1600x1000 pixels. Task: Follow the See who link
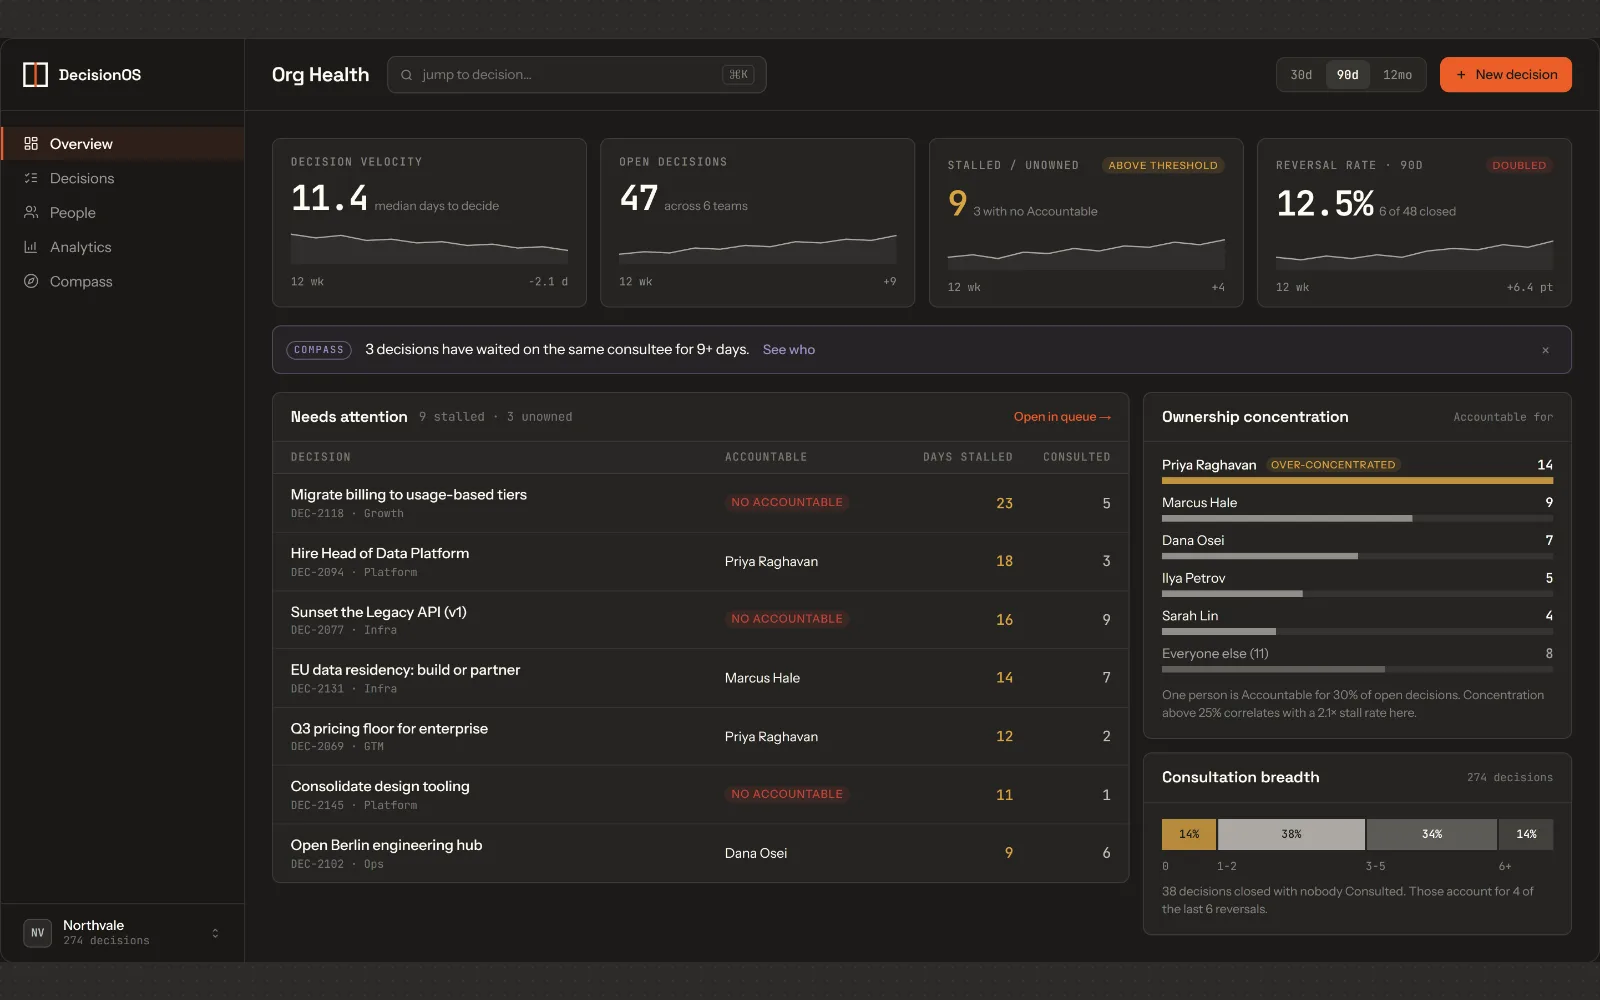789,350
